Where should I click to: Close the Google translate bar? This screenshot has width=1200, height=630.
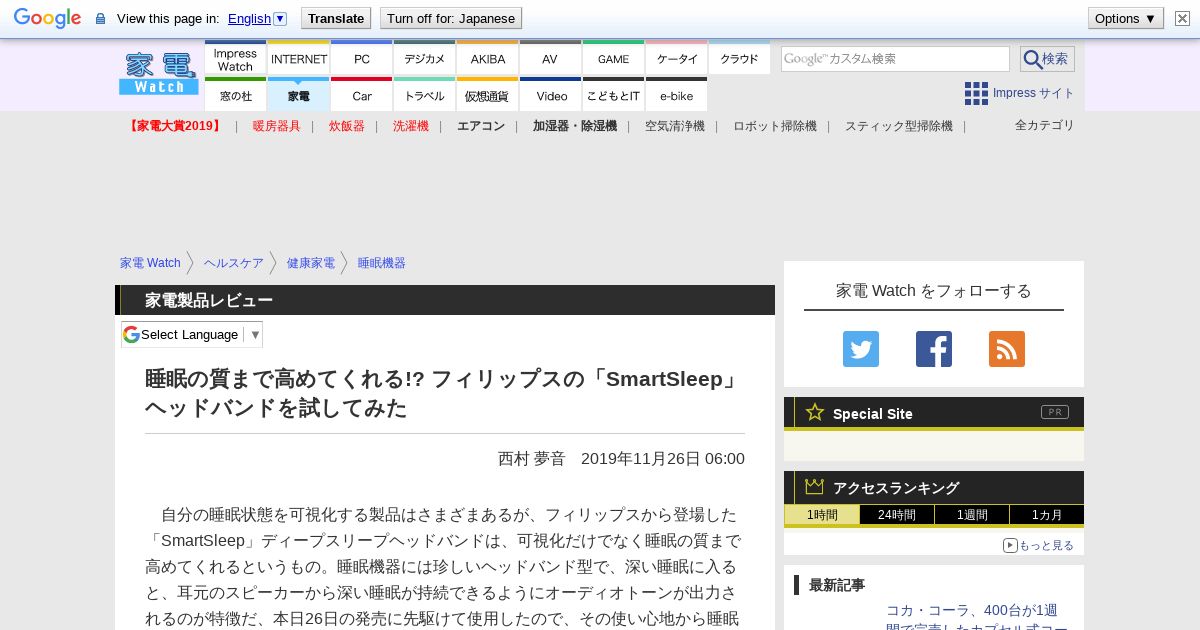tap(1182, 18)
